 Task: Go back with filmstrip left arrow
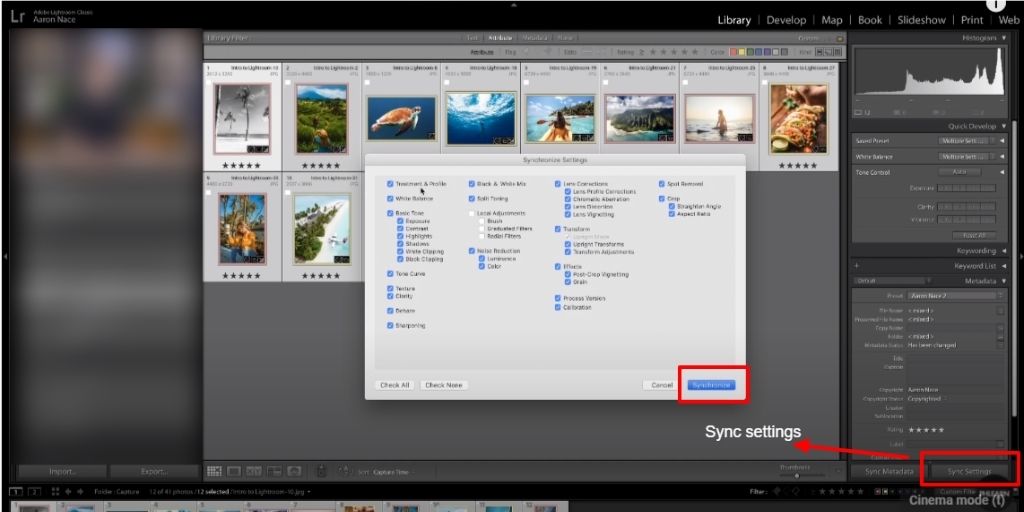click(x=68, y=491)
